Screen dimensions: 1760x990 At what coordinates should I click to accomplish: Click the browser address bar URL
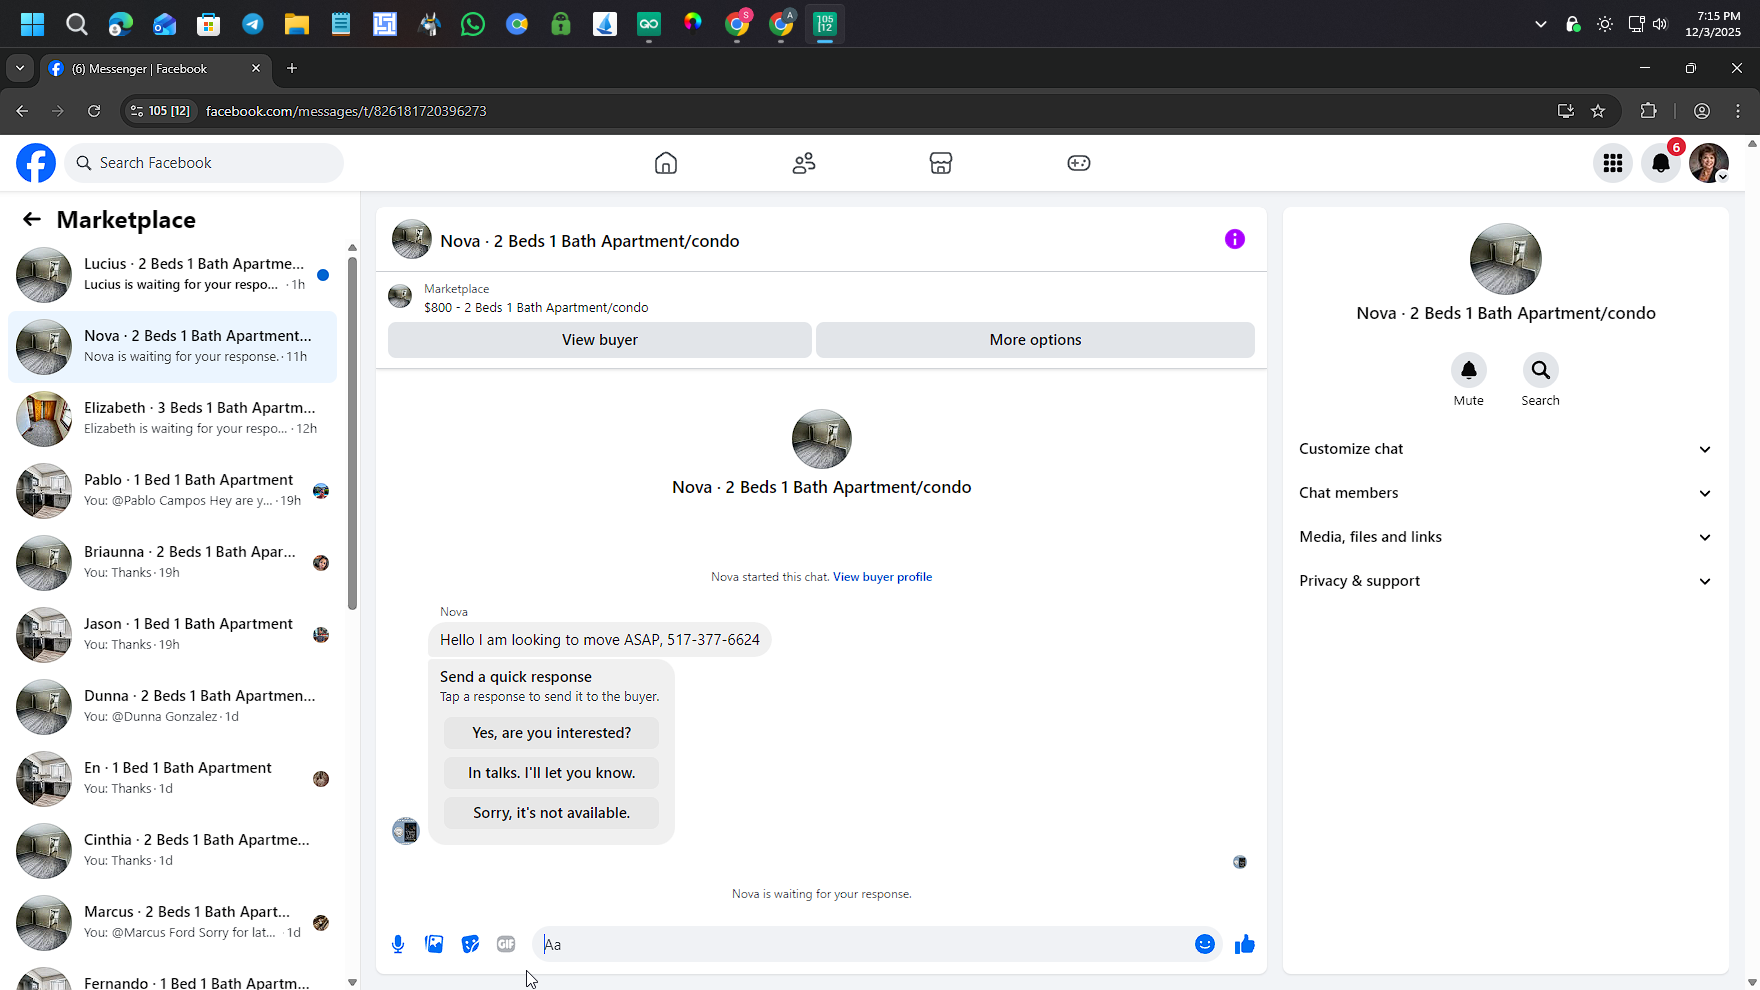[346, 111]
